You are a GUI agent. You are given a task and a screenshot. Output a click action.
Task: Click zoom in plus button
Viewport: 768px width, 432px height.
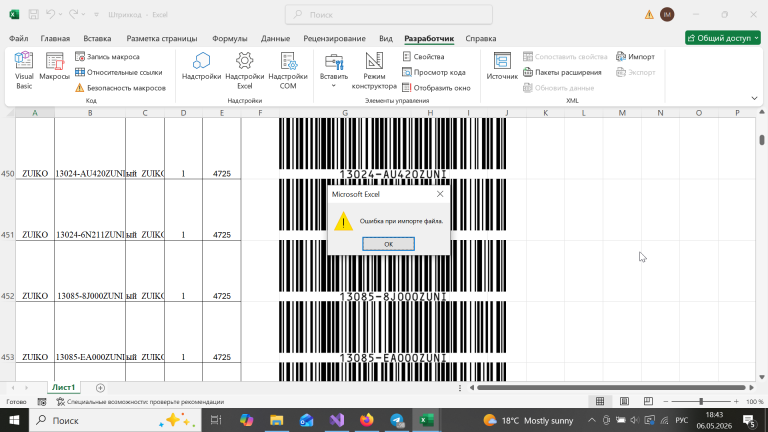pyautogui.click(x=736, y=402)
